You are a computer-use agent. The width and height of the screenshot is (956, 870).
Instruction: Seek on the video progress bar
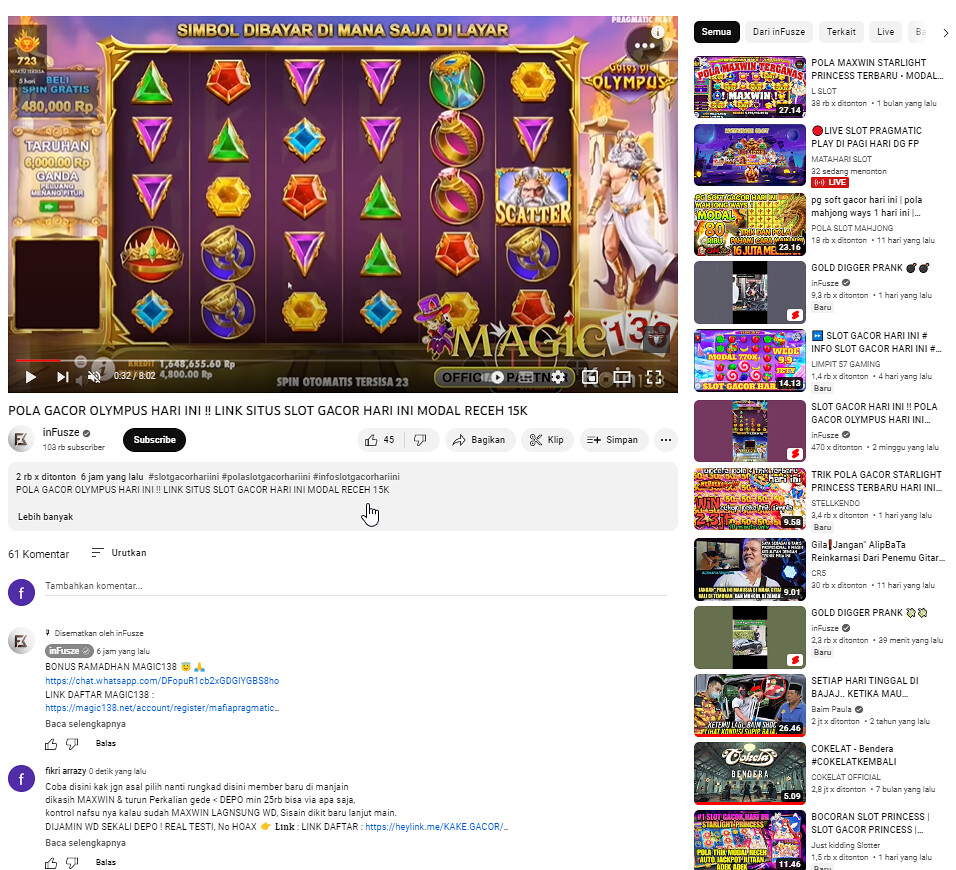pos(343,360)
